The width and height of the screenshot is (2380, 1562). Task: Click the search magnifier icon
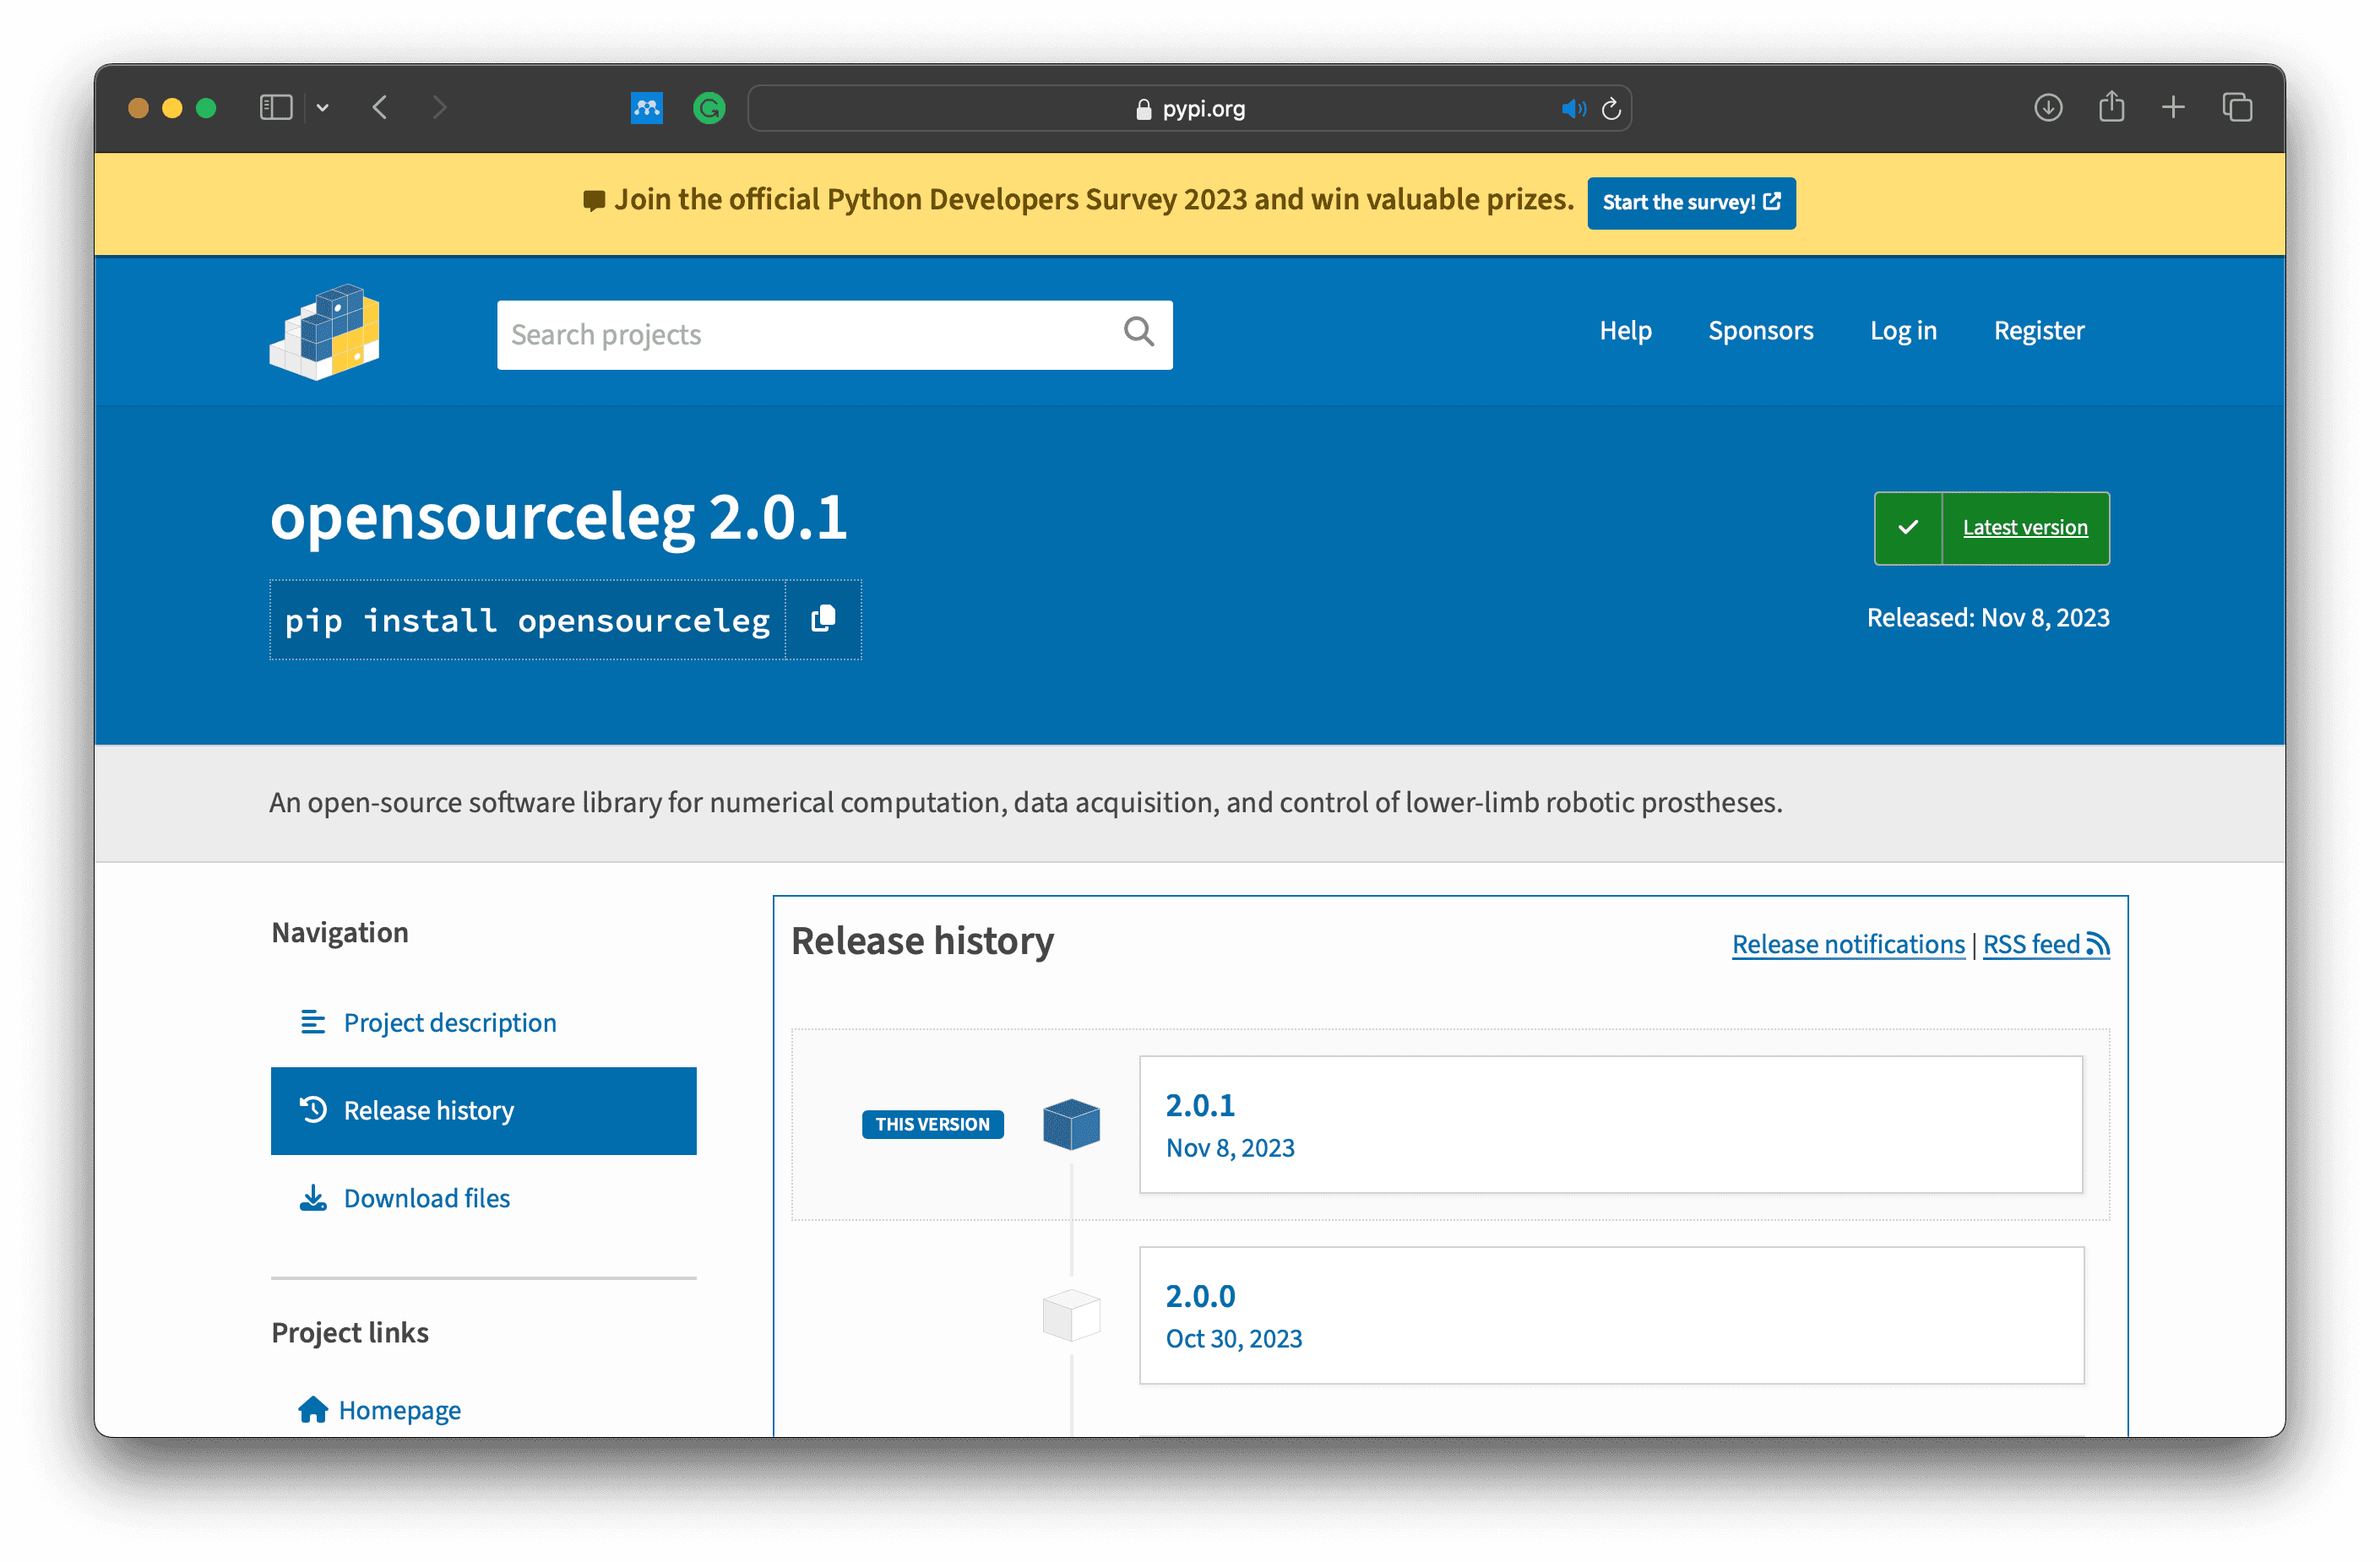point(1138,332)
